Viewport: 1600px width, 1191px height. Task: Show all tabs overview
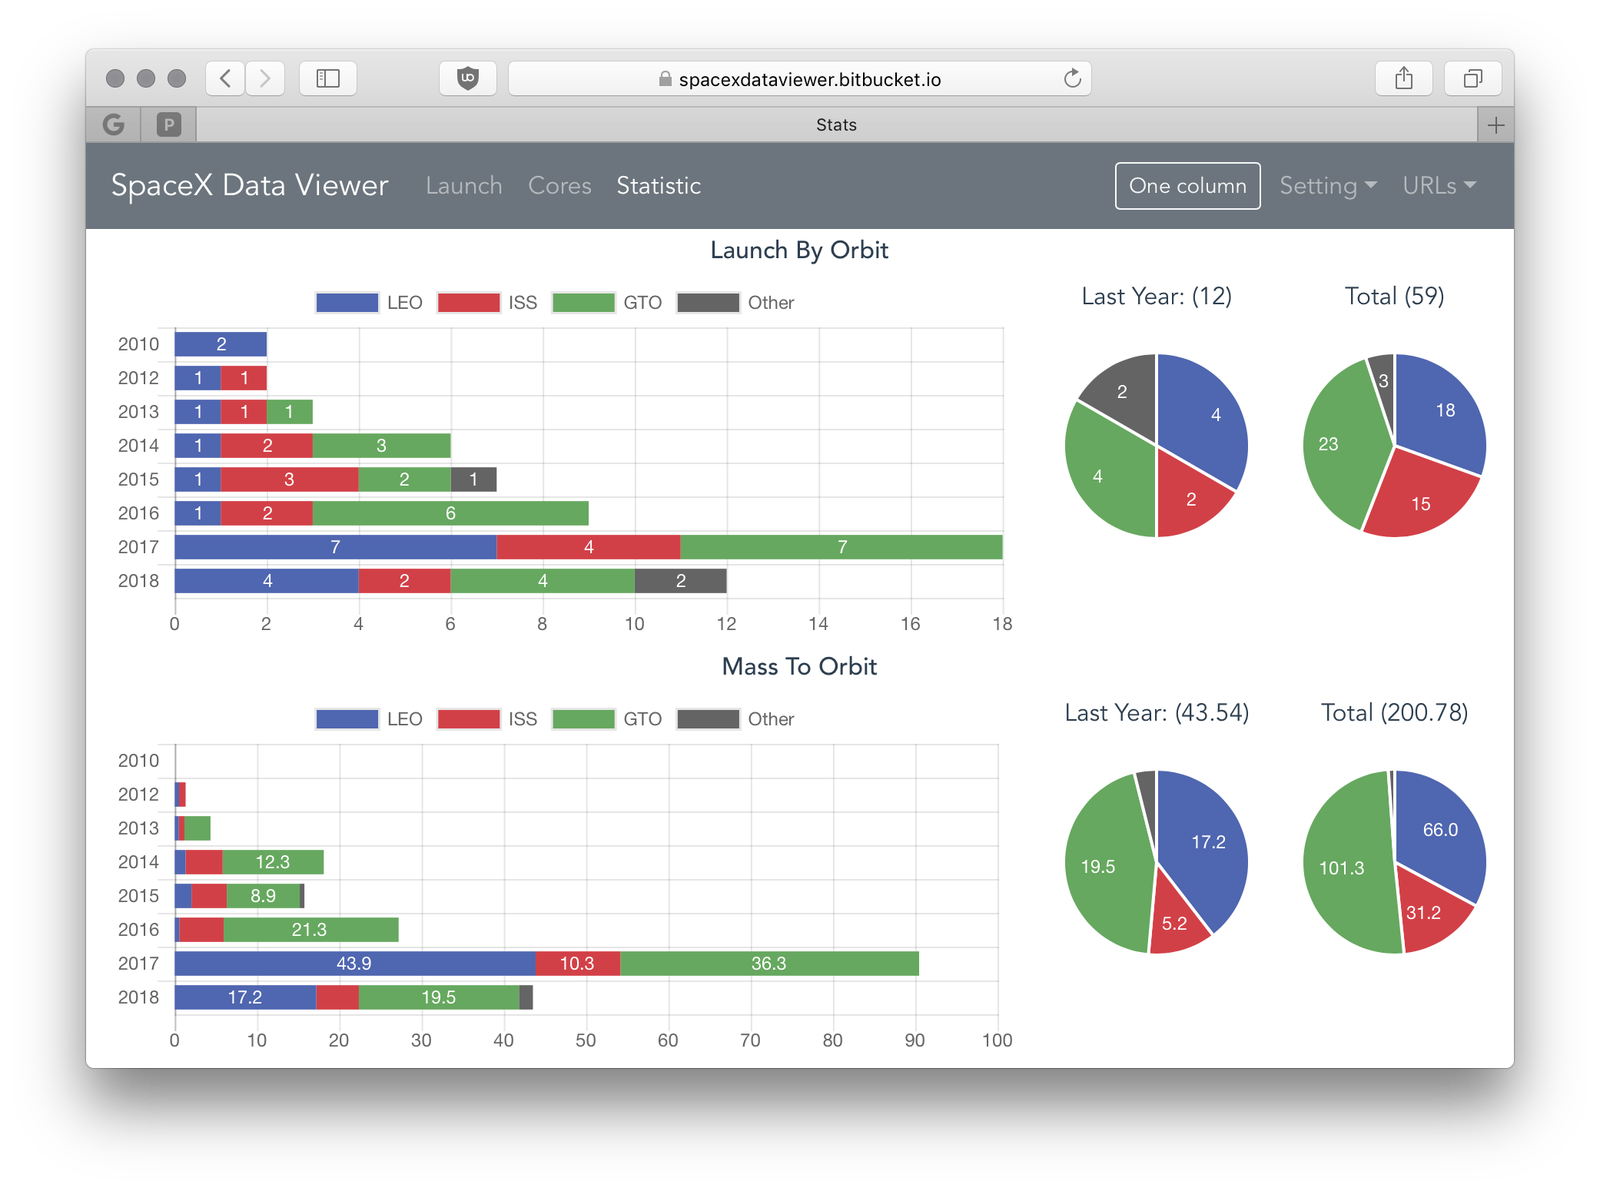pyautogui.click(x=1473, y=78)
